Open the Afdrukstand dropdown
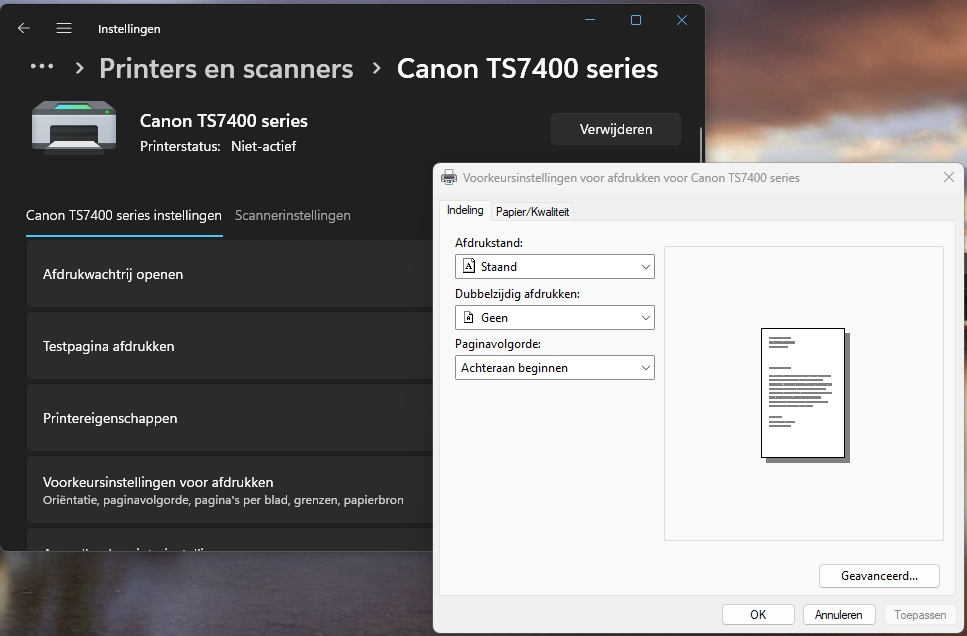The width and height of the screenshot is (967, 636). pyautogui.click(x=554, y=267)
